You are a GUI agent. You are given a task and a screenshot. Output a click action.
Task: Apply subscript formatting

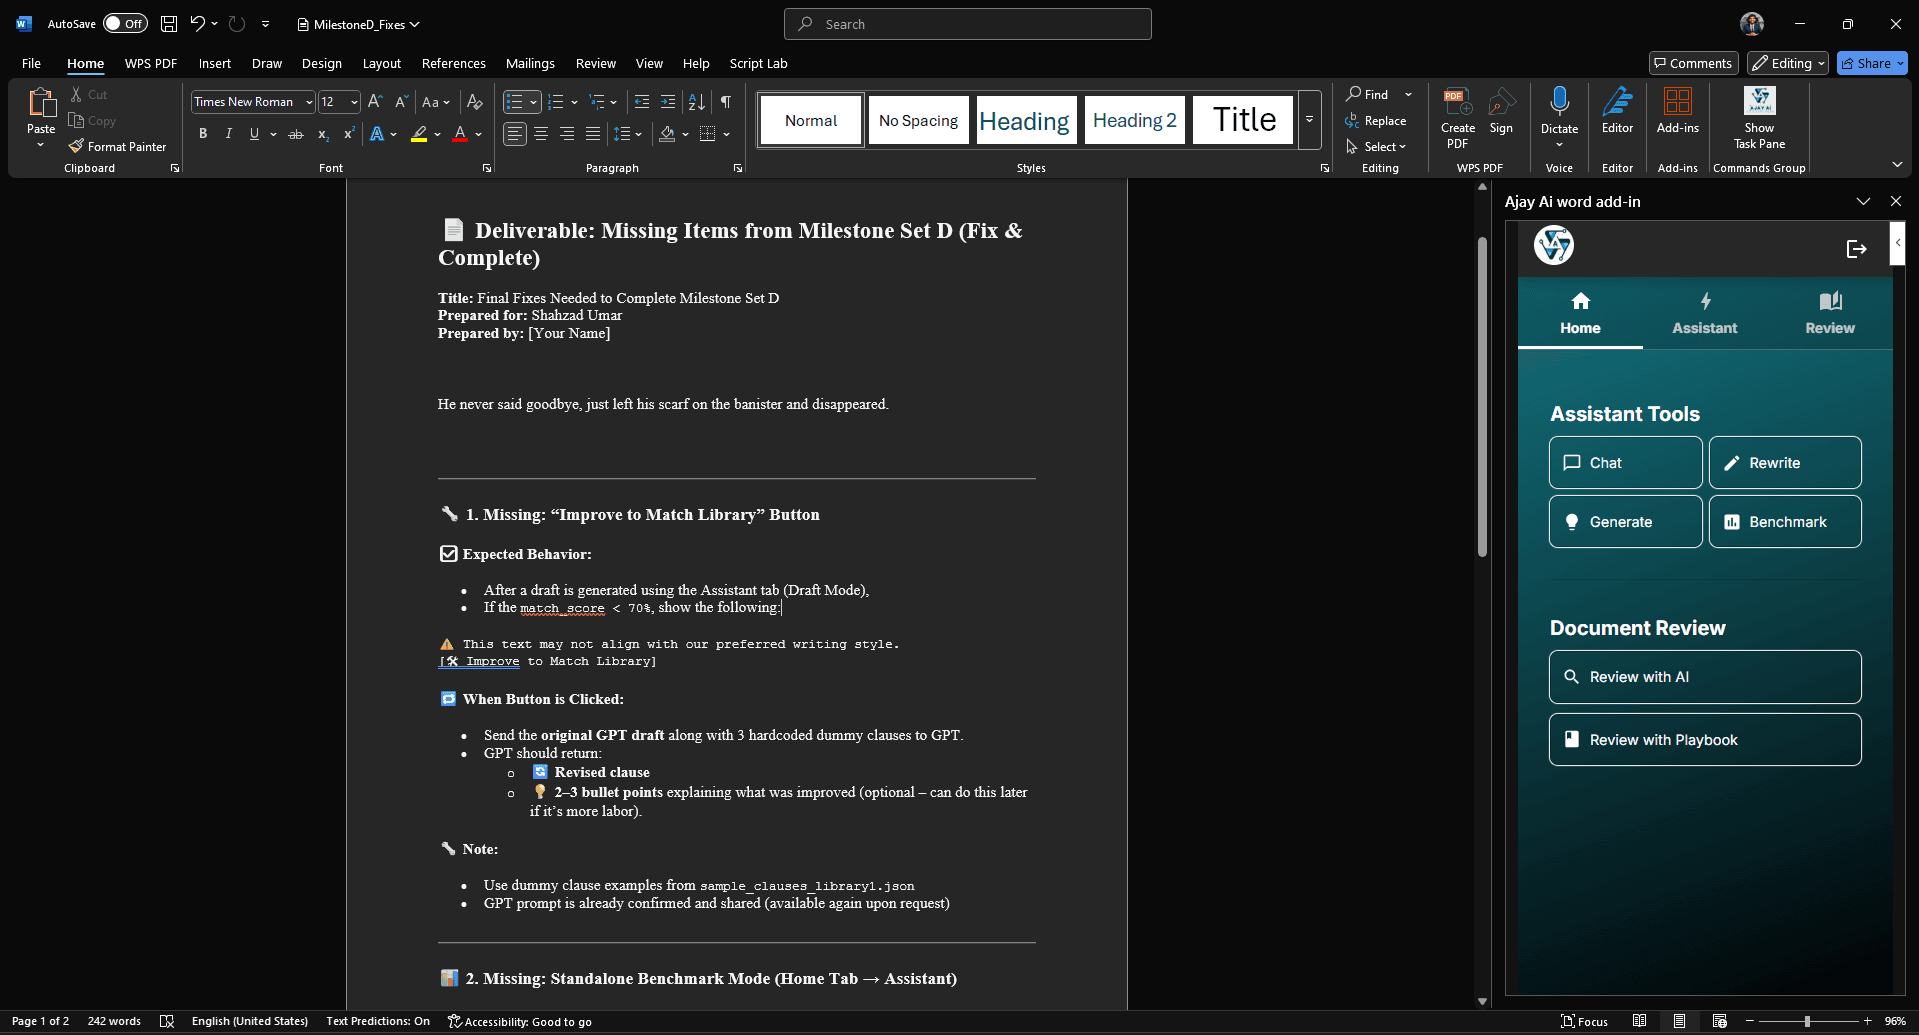[322, 134]
